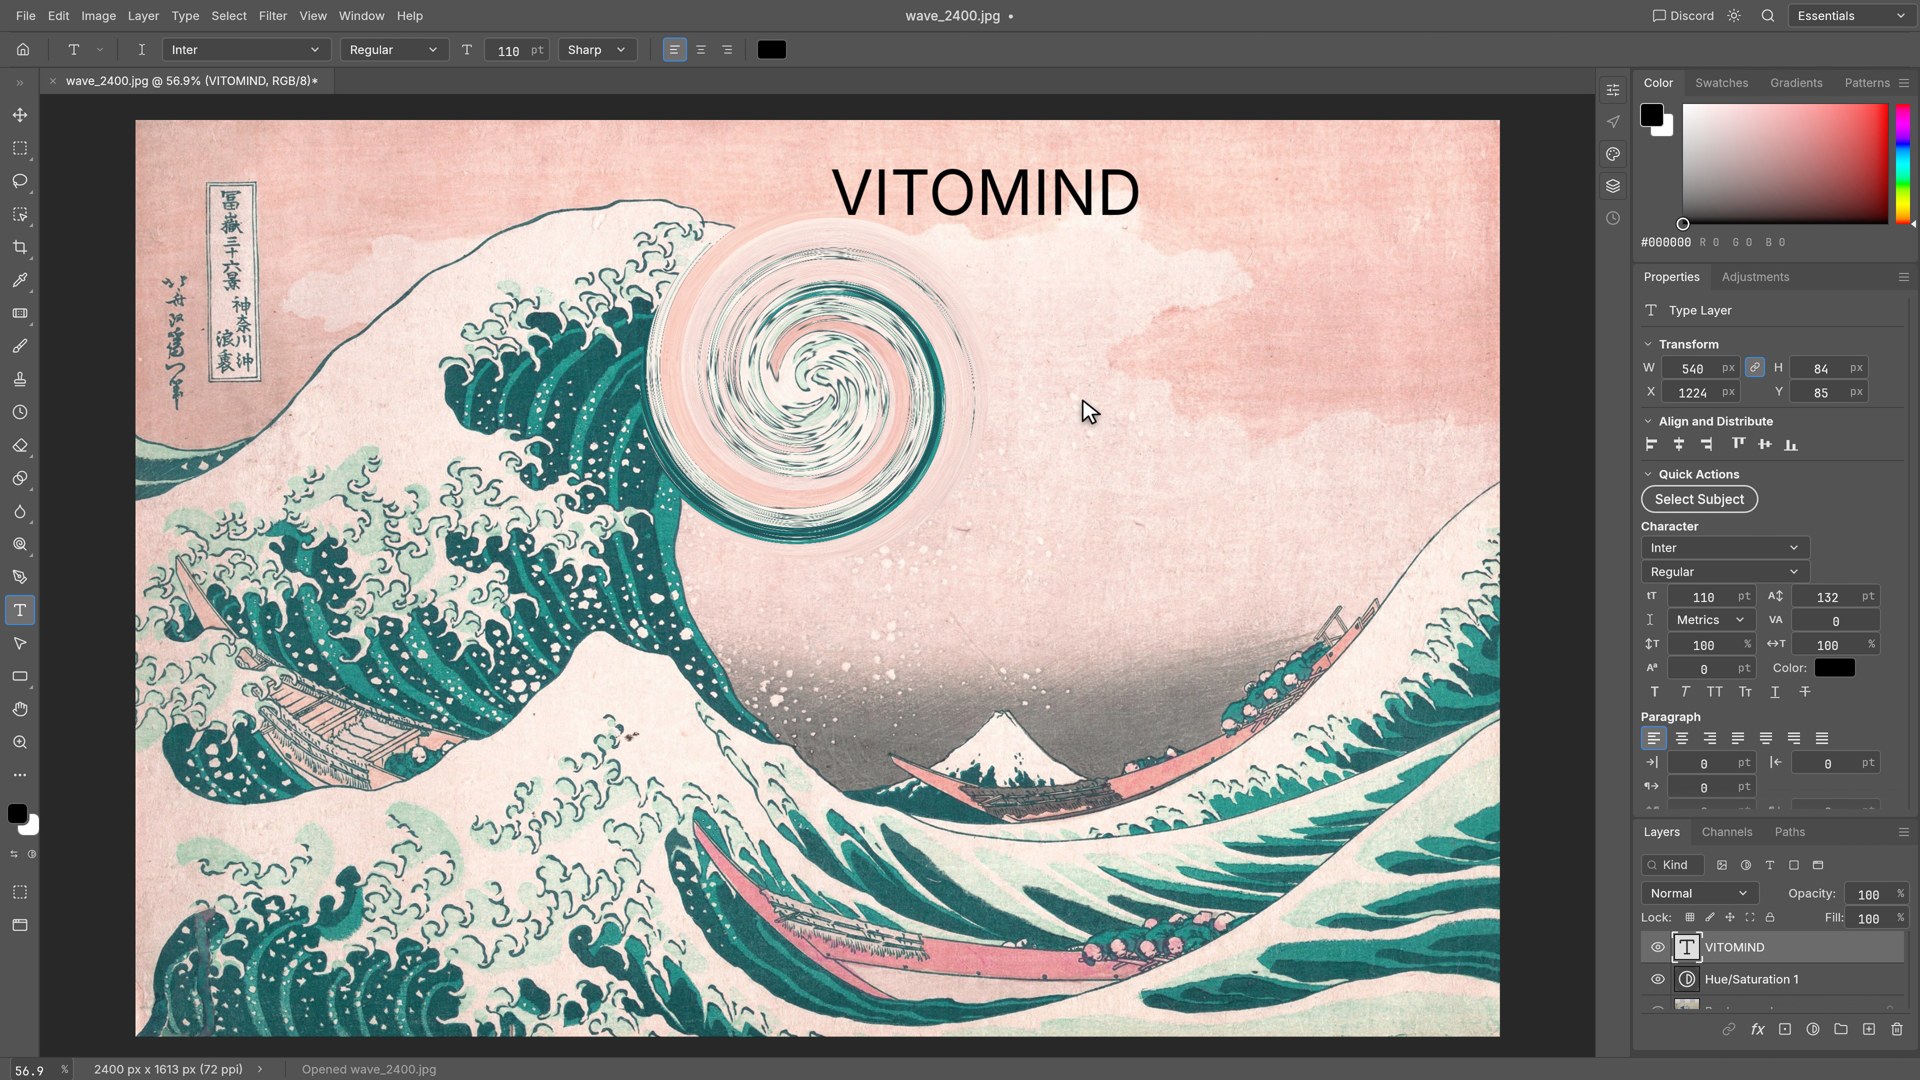1920x1080 pixels.
Task: Toggle center text alignment in options bar
Action: (701, 49)
